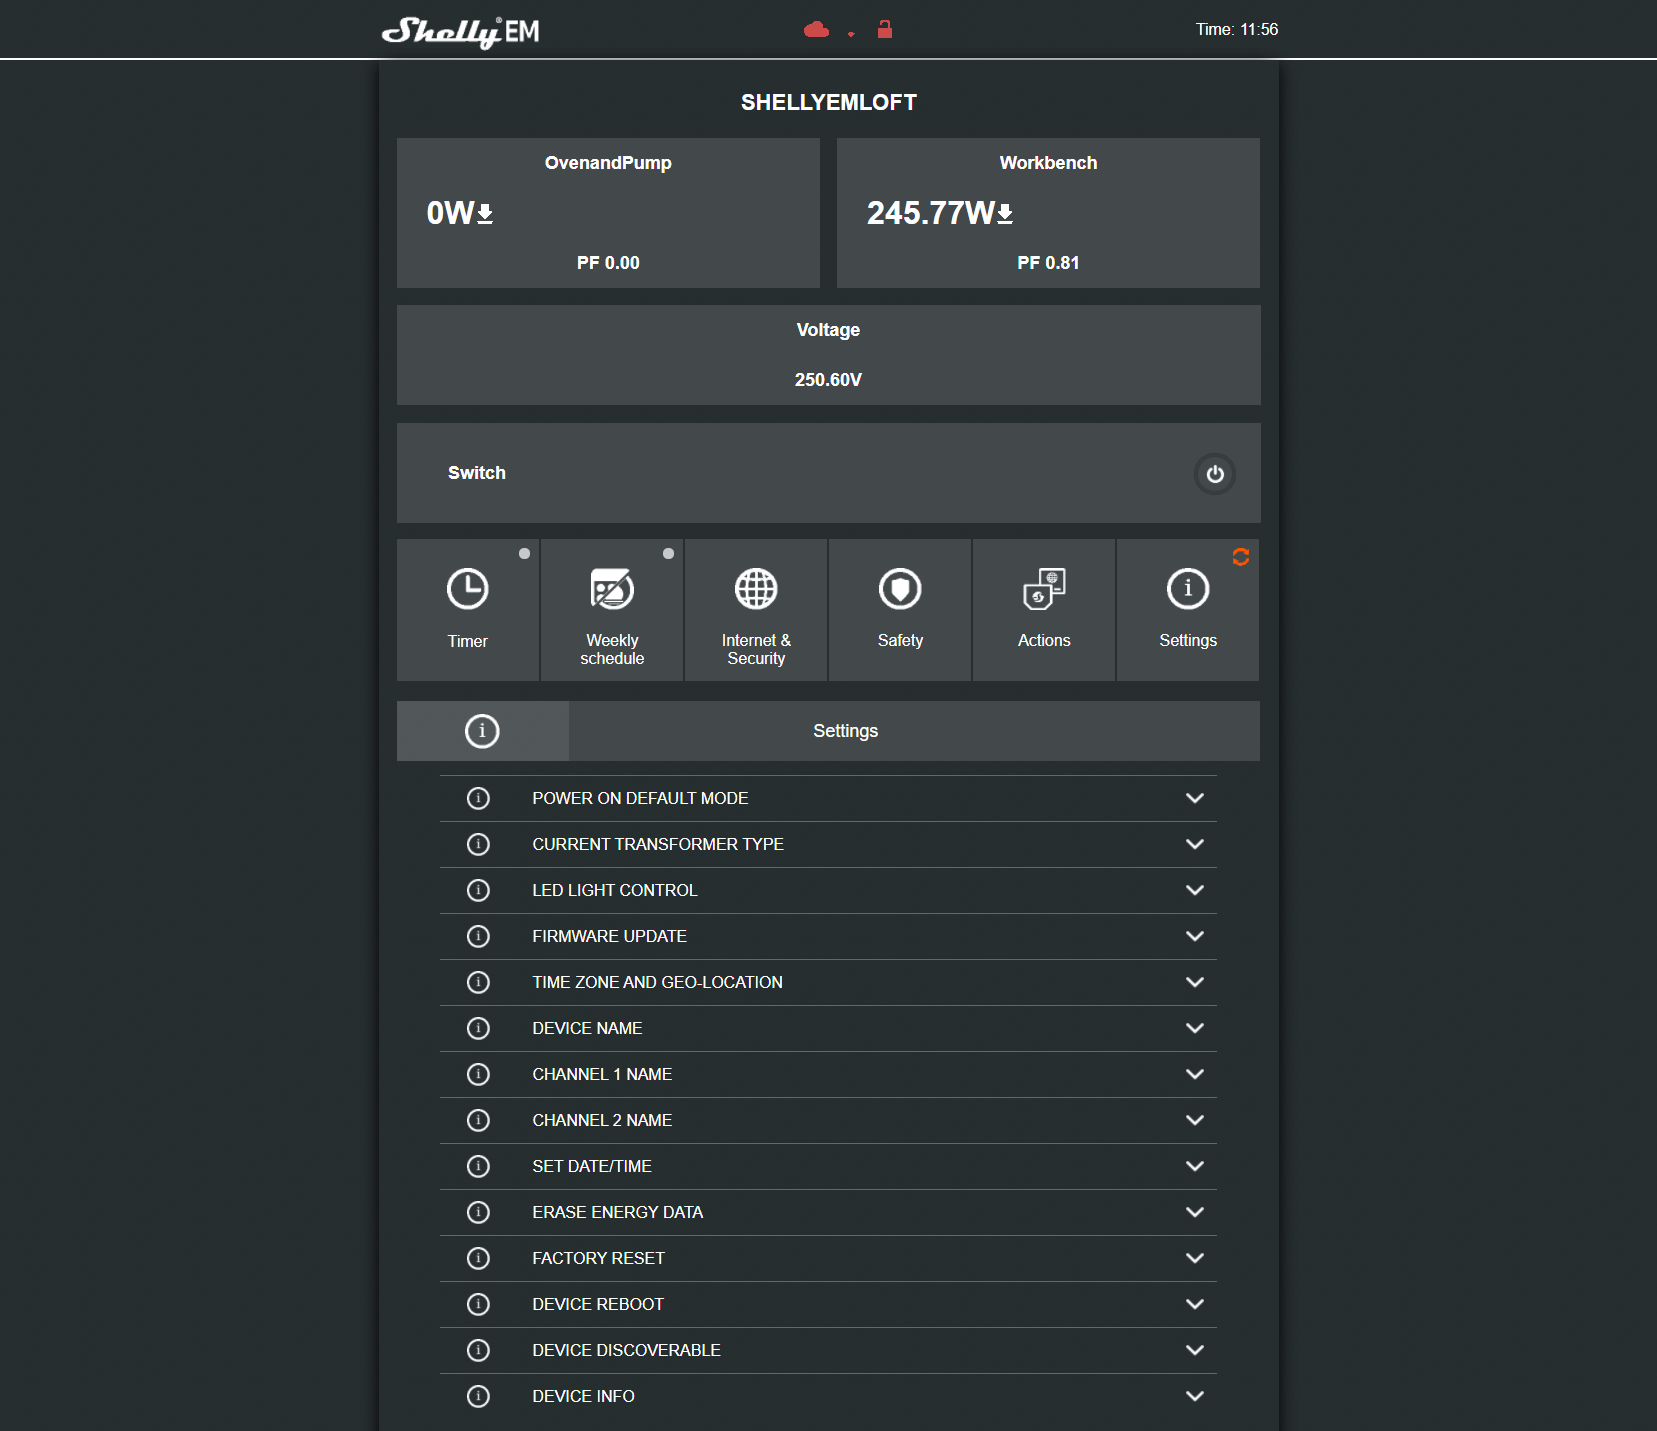The height and width of the screenshot is (1431, 1657).
Task: Click the Device Reboot row label
Action: click(598, 1304)
